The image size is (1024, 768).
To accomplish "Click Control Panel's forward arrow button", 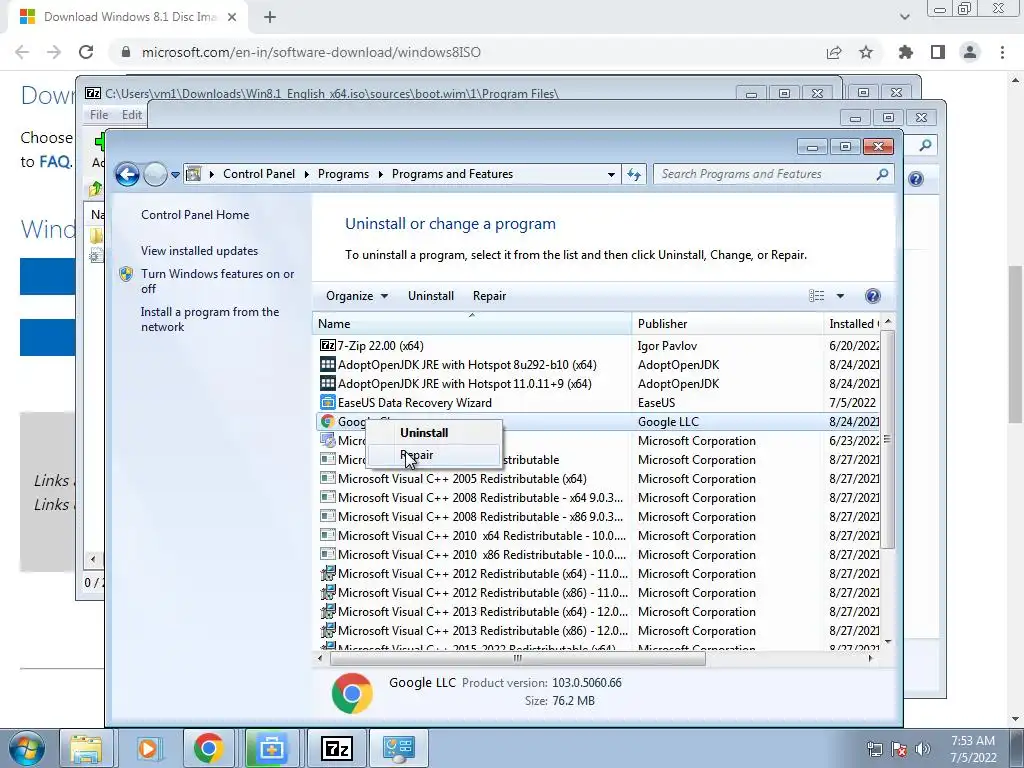I will [x=155, y=174].
